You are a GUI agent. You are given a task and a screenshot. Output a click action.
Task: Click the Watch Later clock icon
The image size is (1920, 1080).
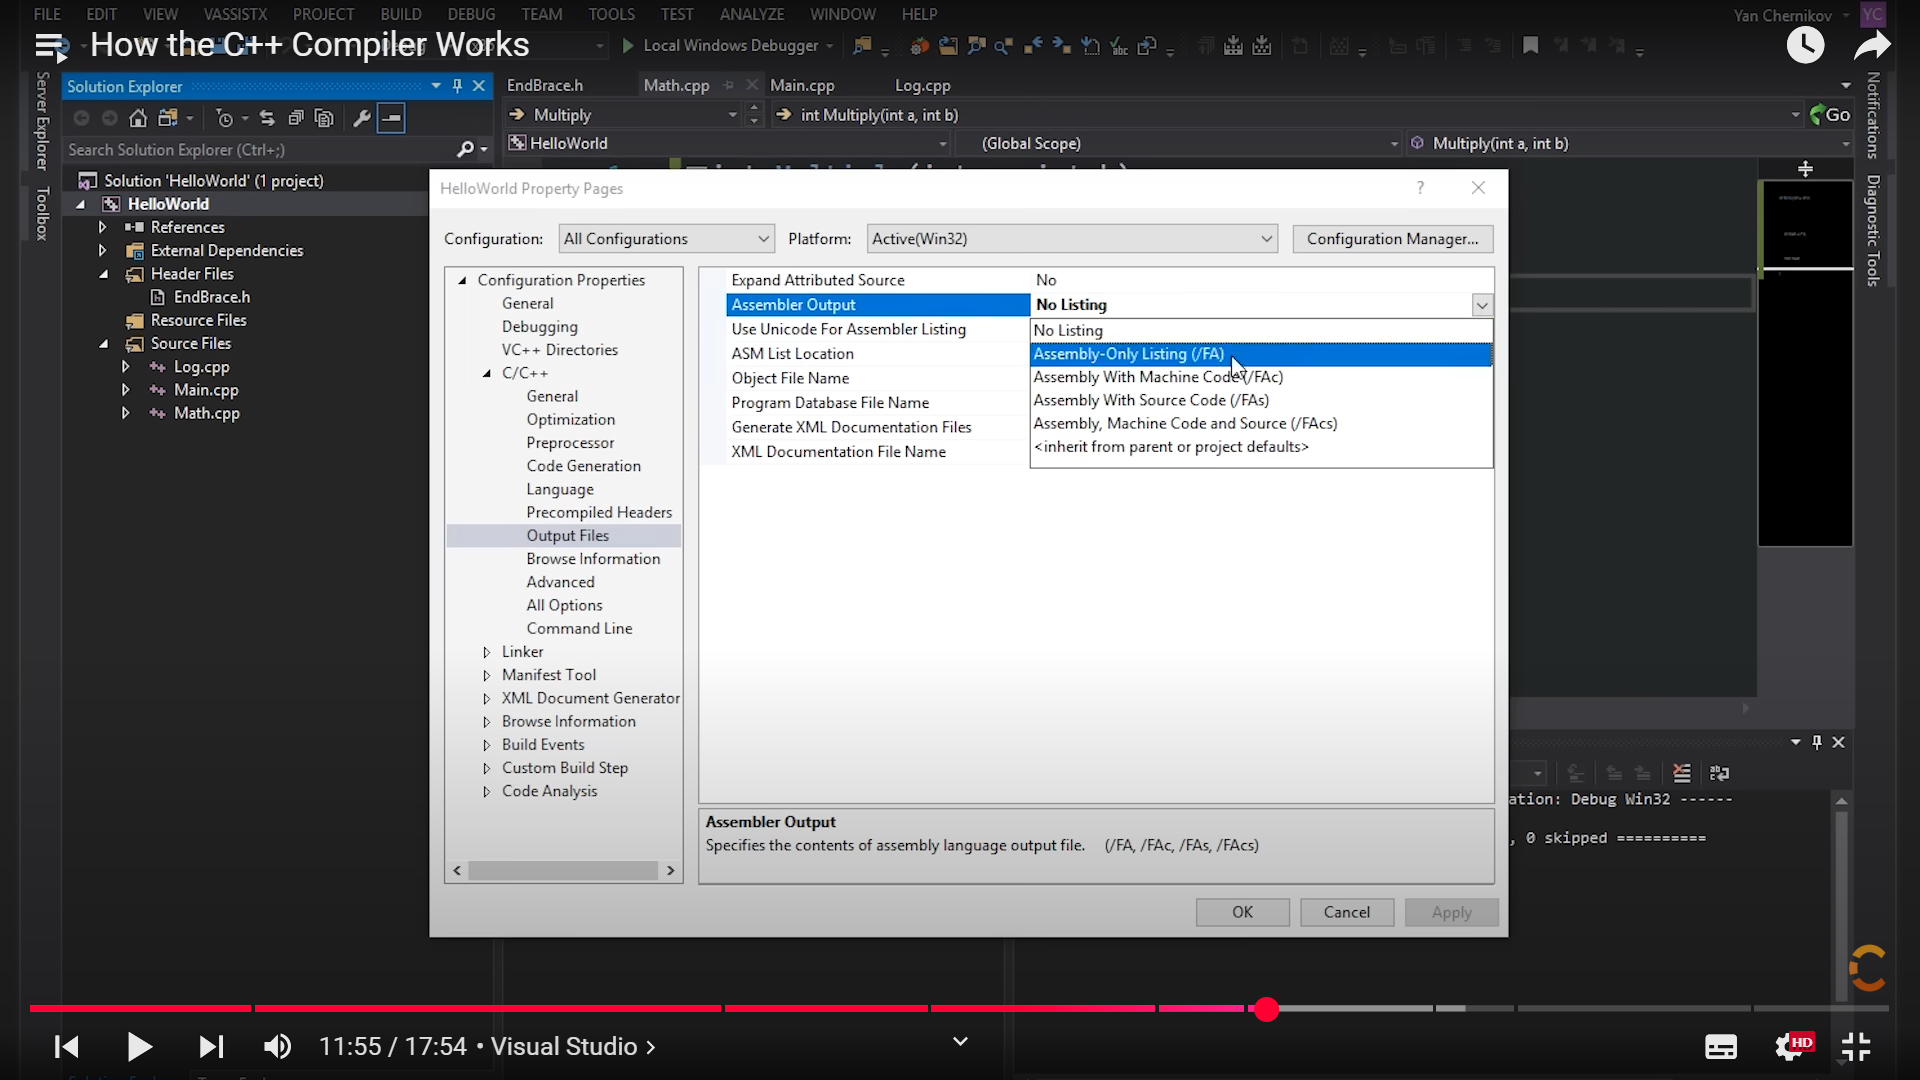[1805, 45]
